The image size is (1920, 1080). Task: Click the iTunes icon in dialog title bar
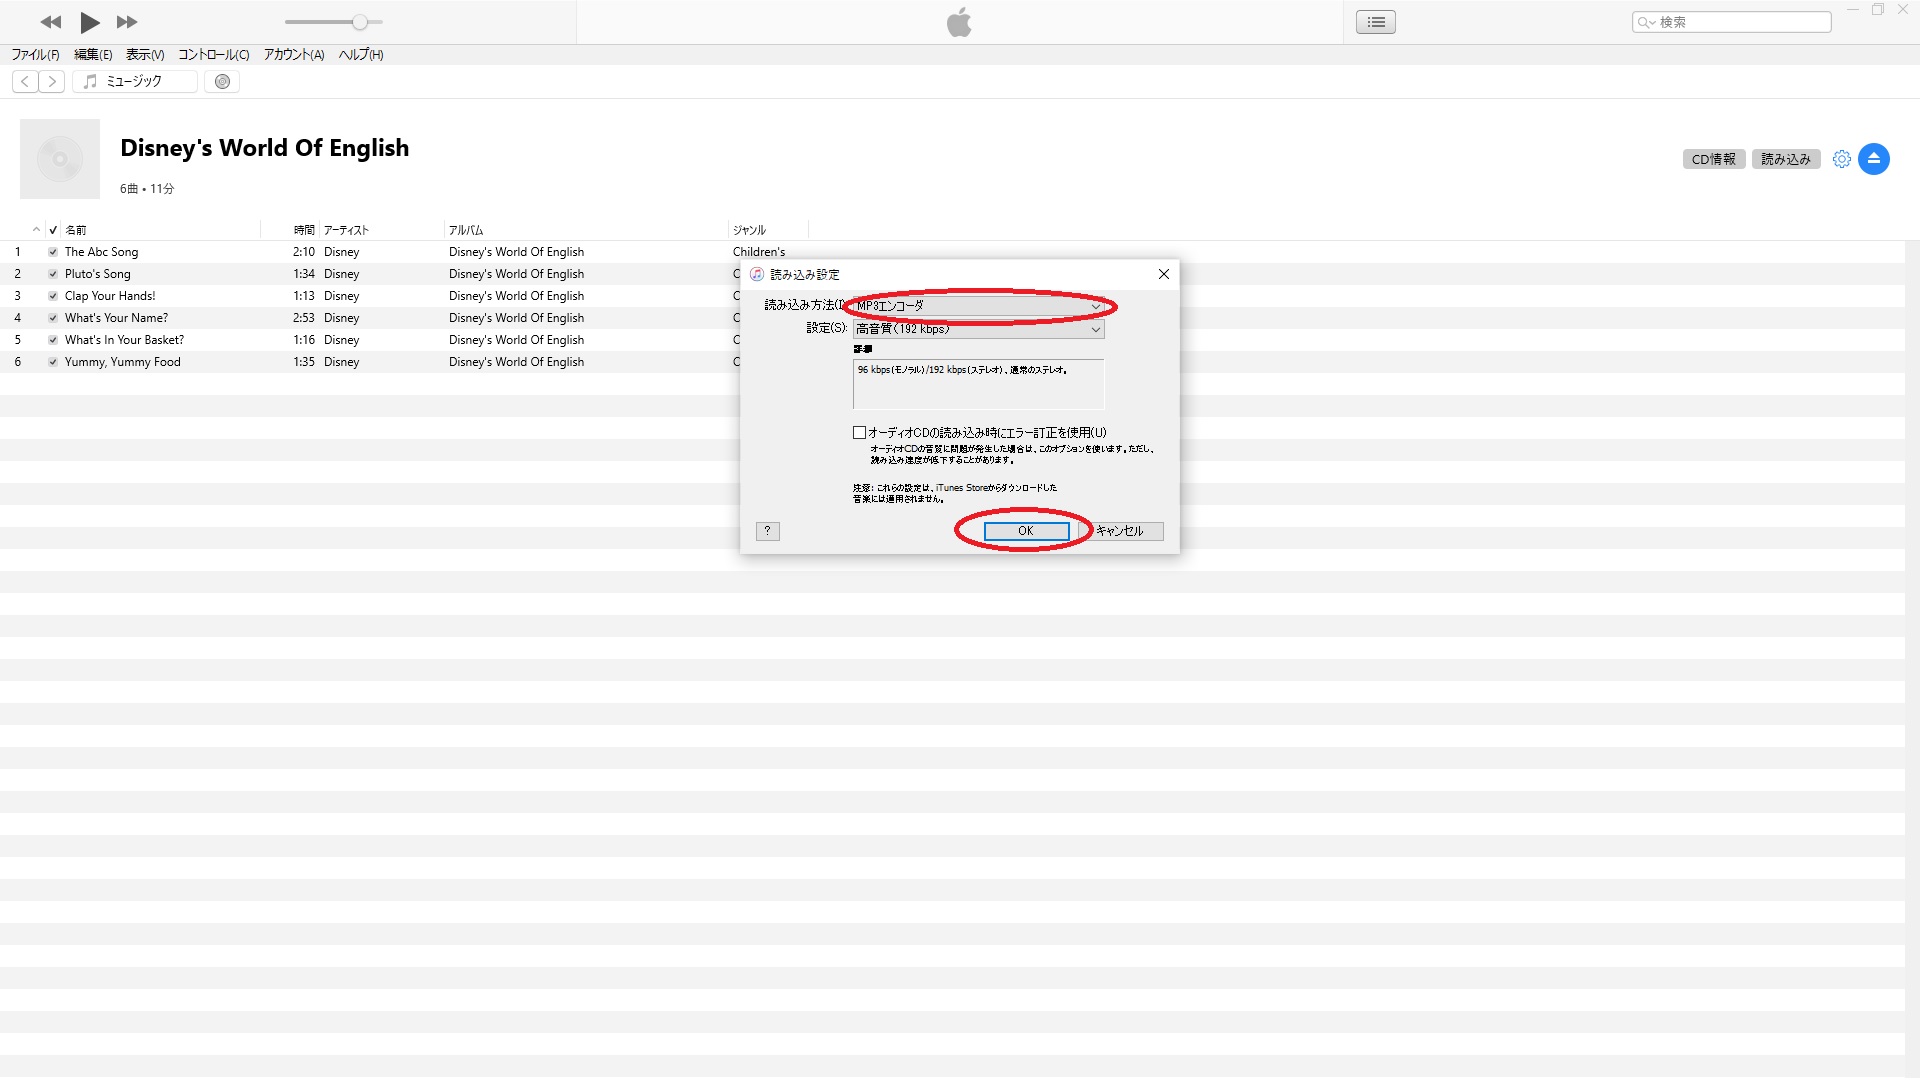pos(757,274)
